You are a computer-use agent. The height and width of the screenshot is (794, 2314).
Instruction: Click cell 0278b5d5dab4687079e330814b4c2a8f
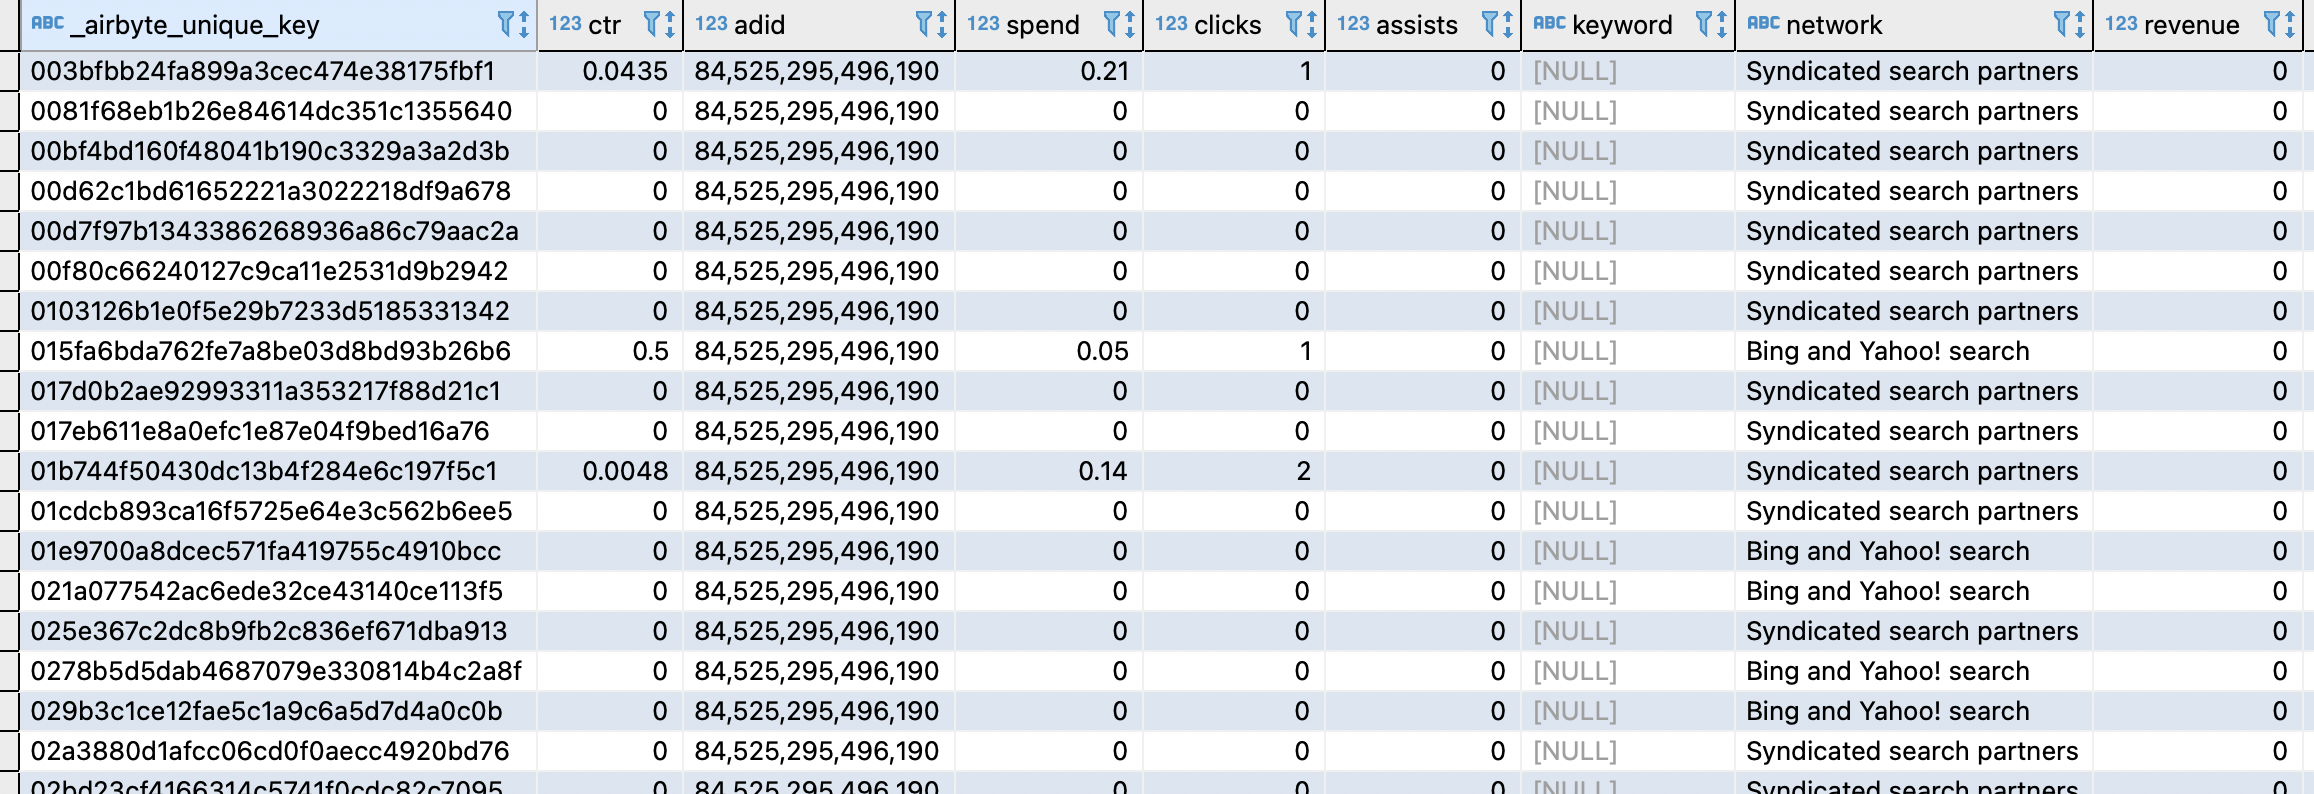(x=278, y=671)
